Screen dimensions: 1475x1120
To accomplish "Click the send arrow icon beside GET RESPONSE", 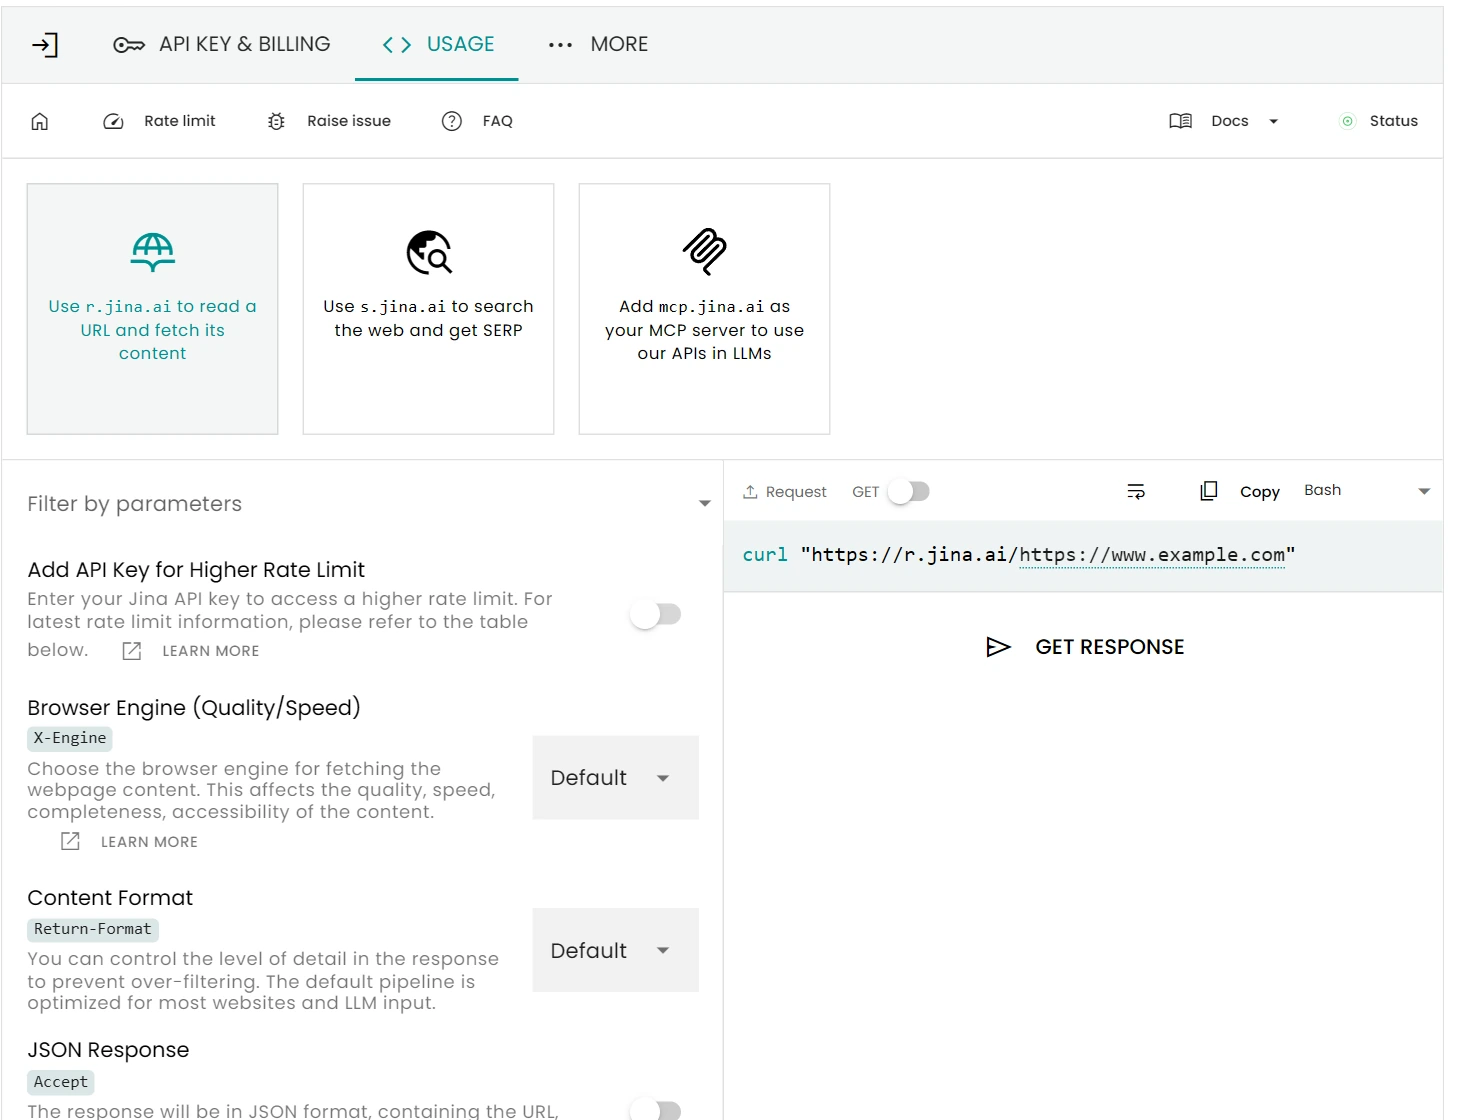I will 998,647.
